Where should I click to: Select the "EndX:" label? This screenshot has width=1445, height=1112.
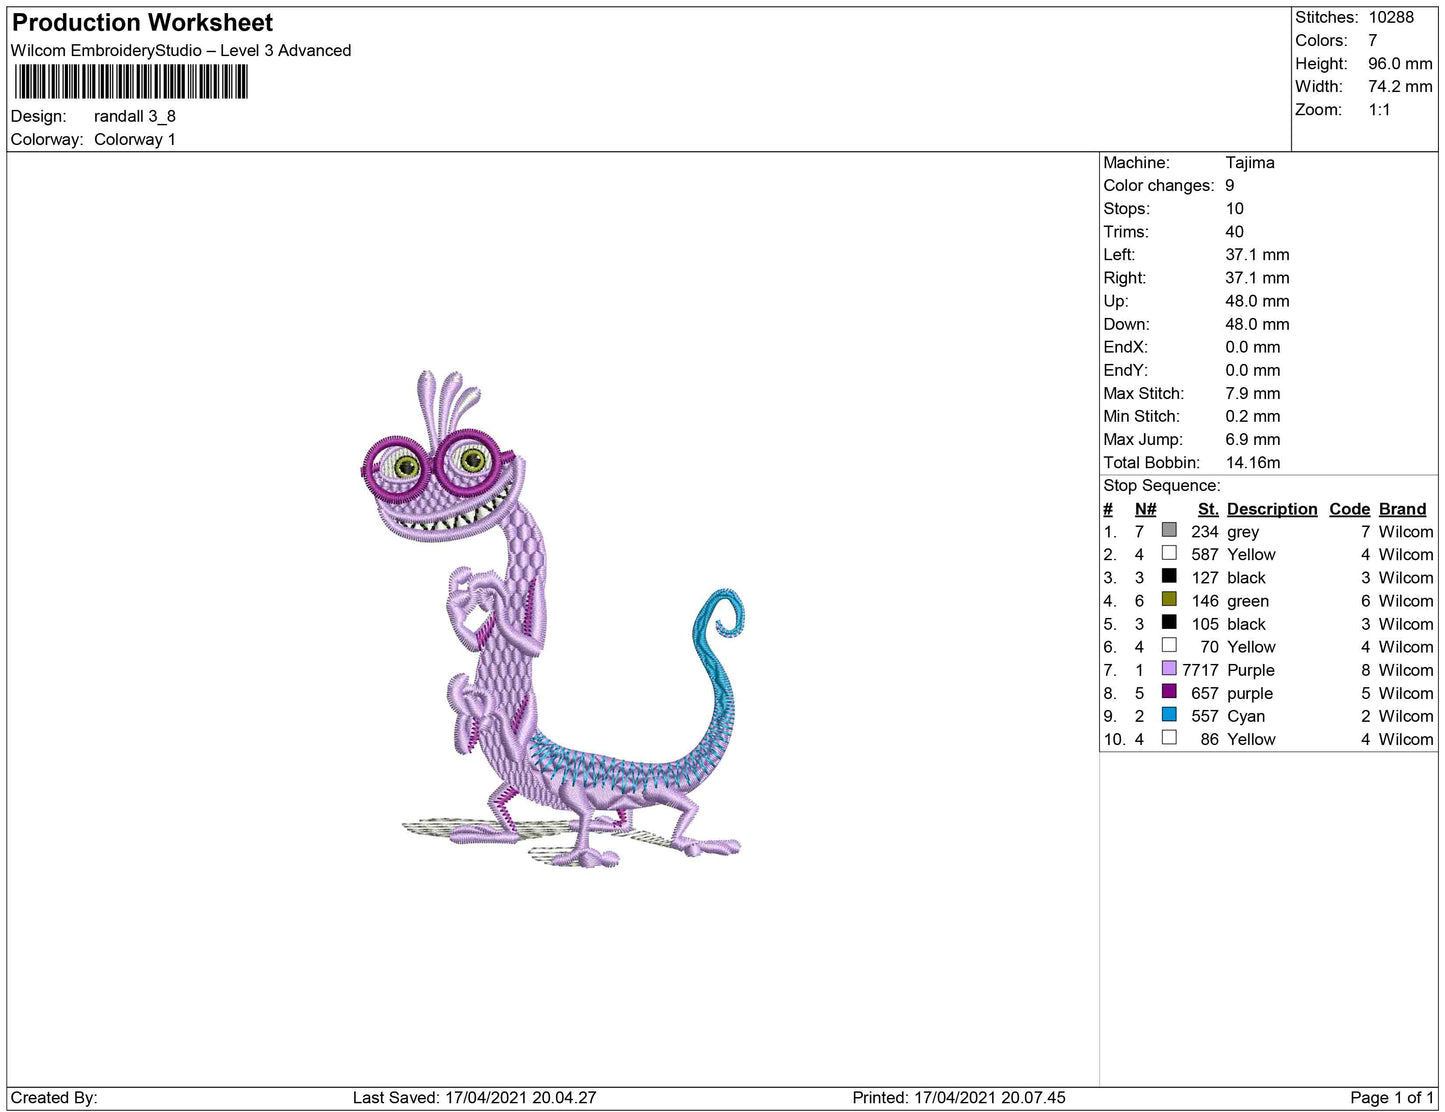[1125, 346]
